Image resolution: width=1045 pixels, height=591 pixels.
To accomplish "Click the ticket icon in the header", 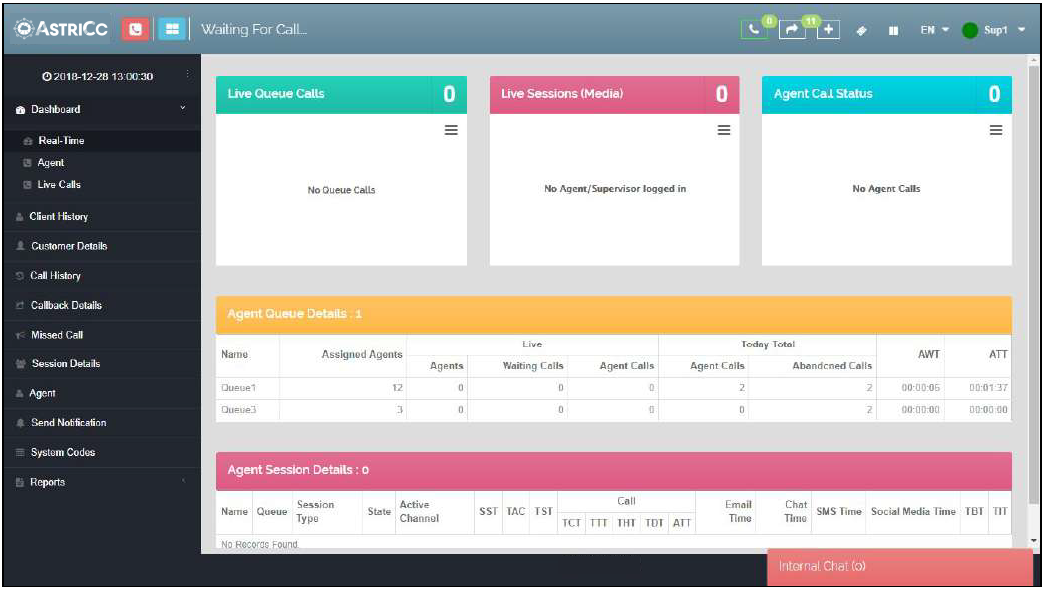I will tap(862, 30).
